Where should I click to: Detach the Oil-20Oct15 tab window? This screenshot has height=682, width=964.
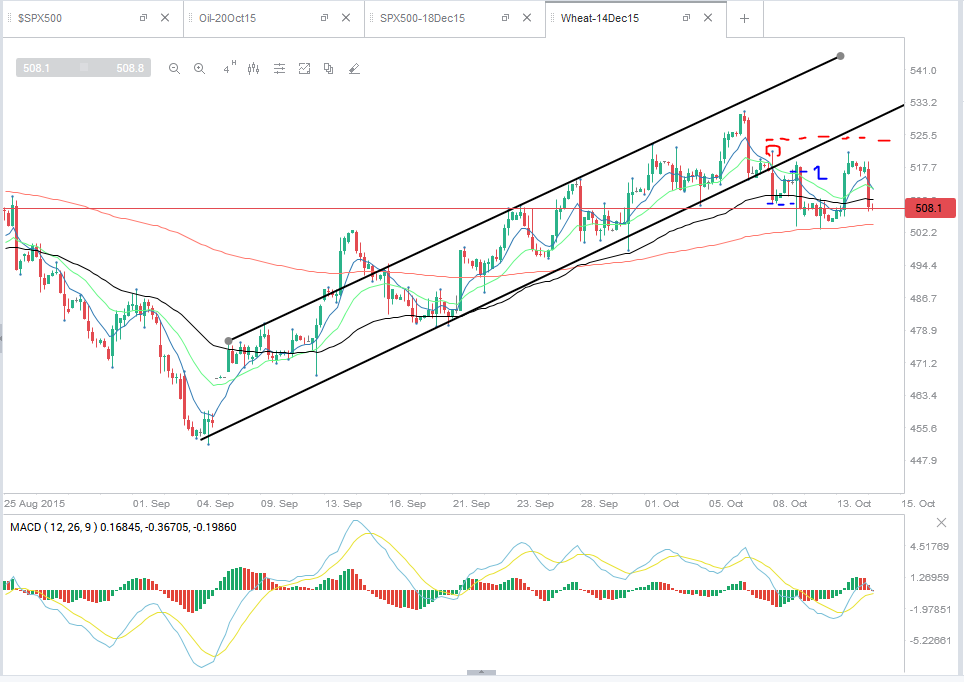click(325, 18)
